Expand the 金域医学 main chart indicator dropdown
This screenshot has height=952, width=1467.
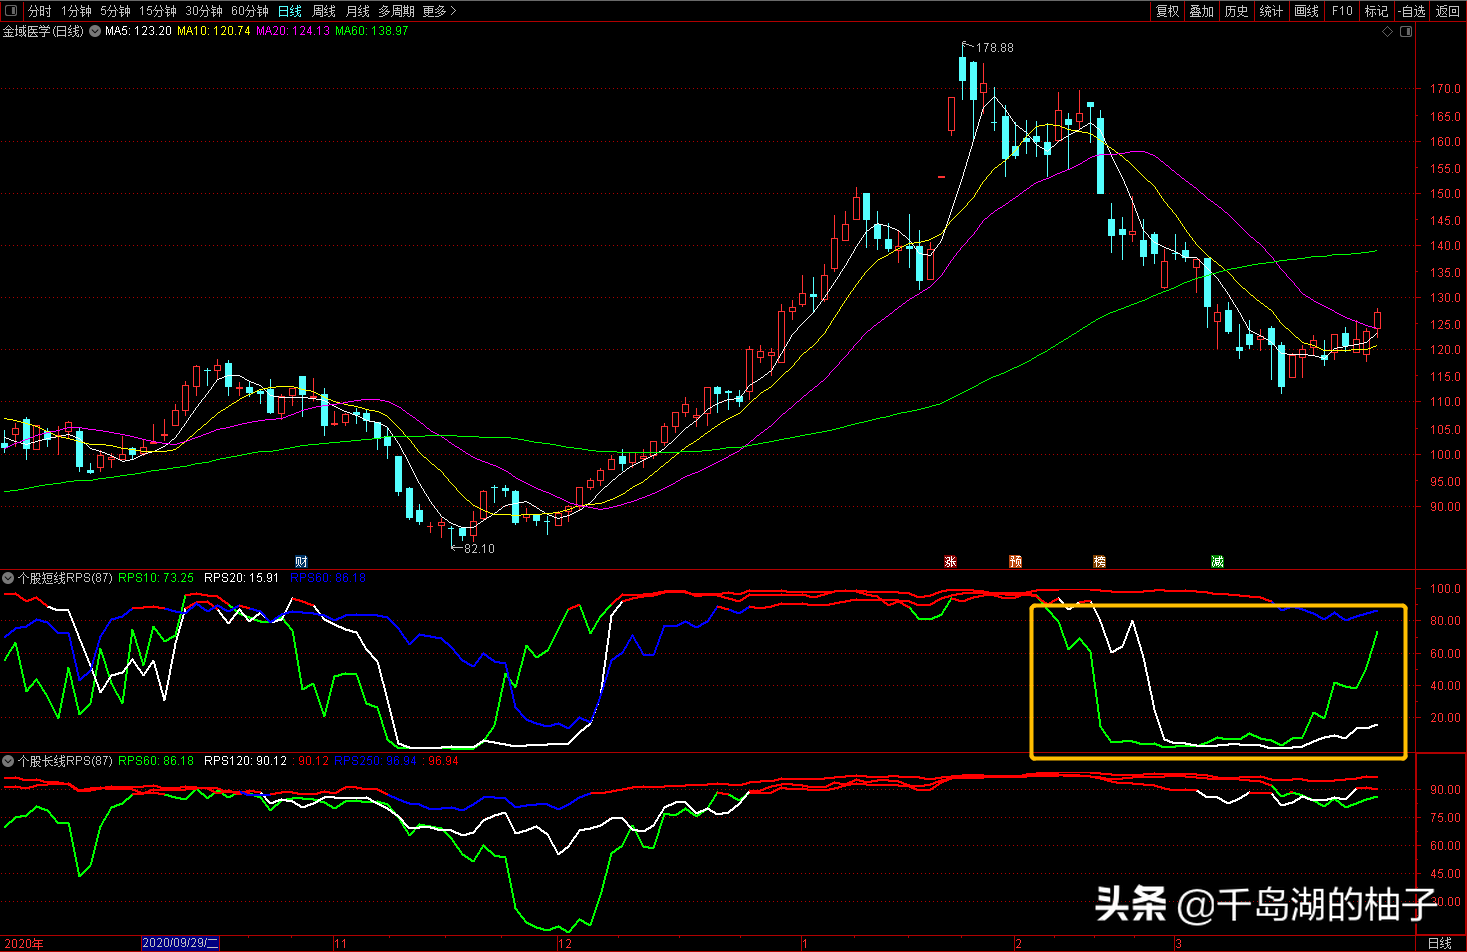tap(95, 32)
